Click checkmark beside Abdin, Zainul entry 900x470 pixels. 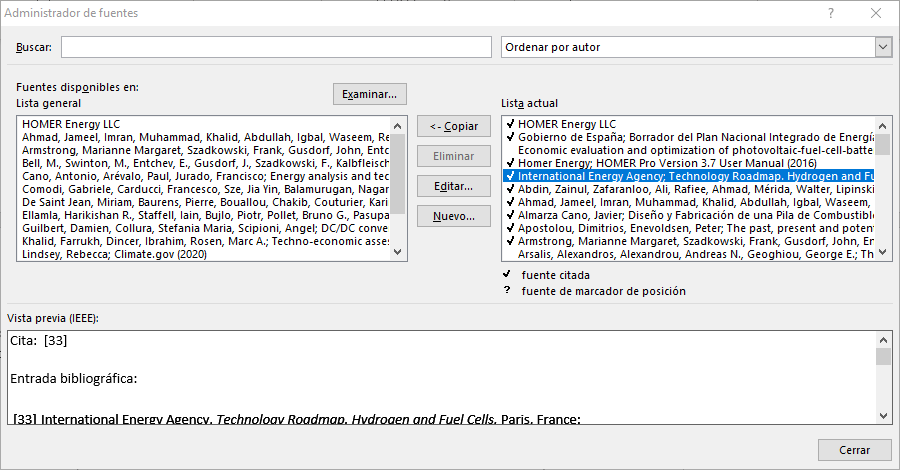(x=510, y=189)
